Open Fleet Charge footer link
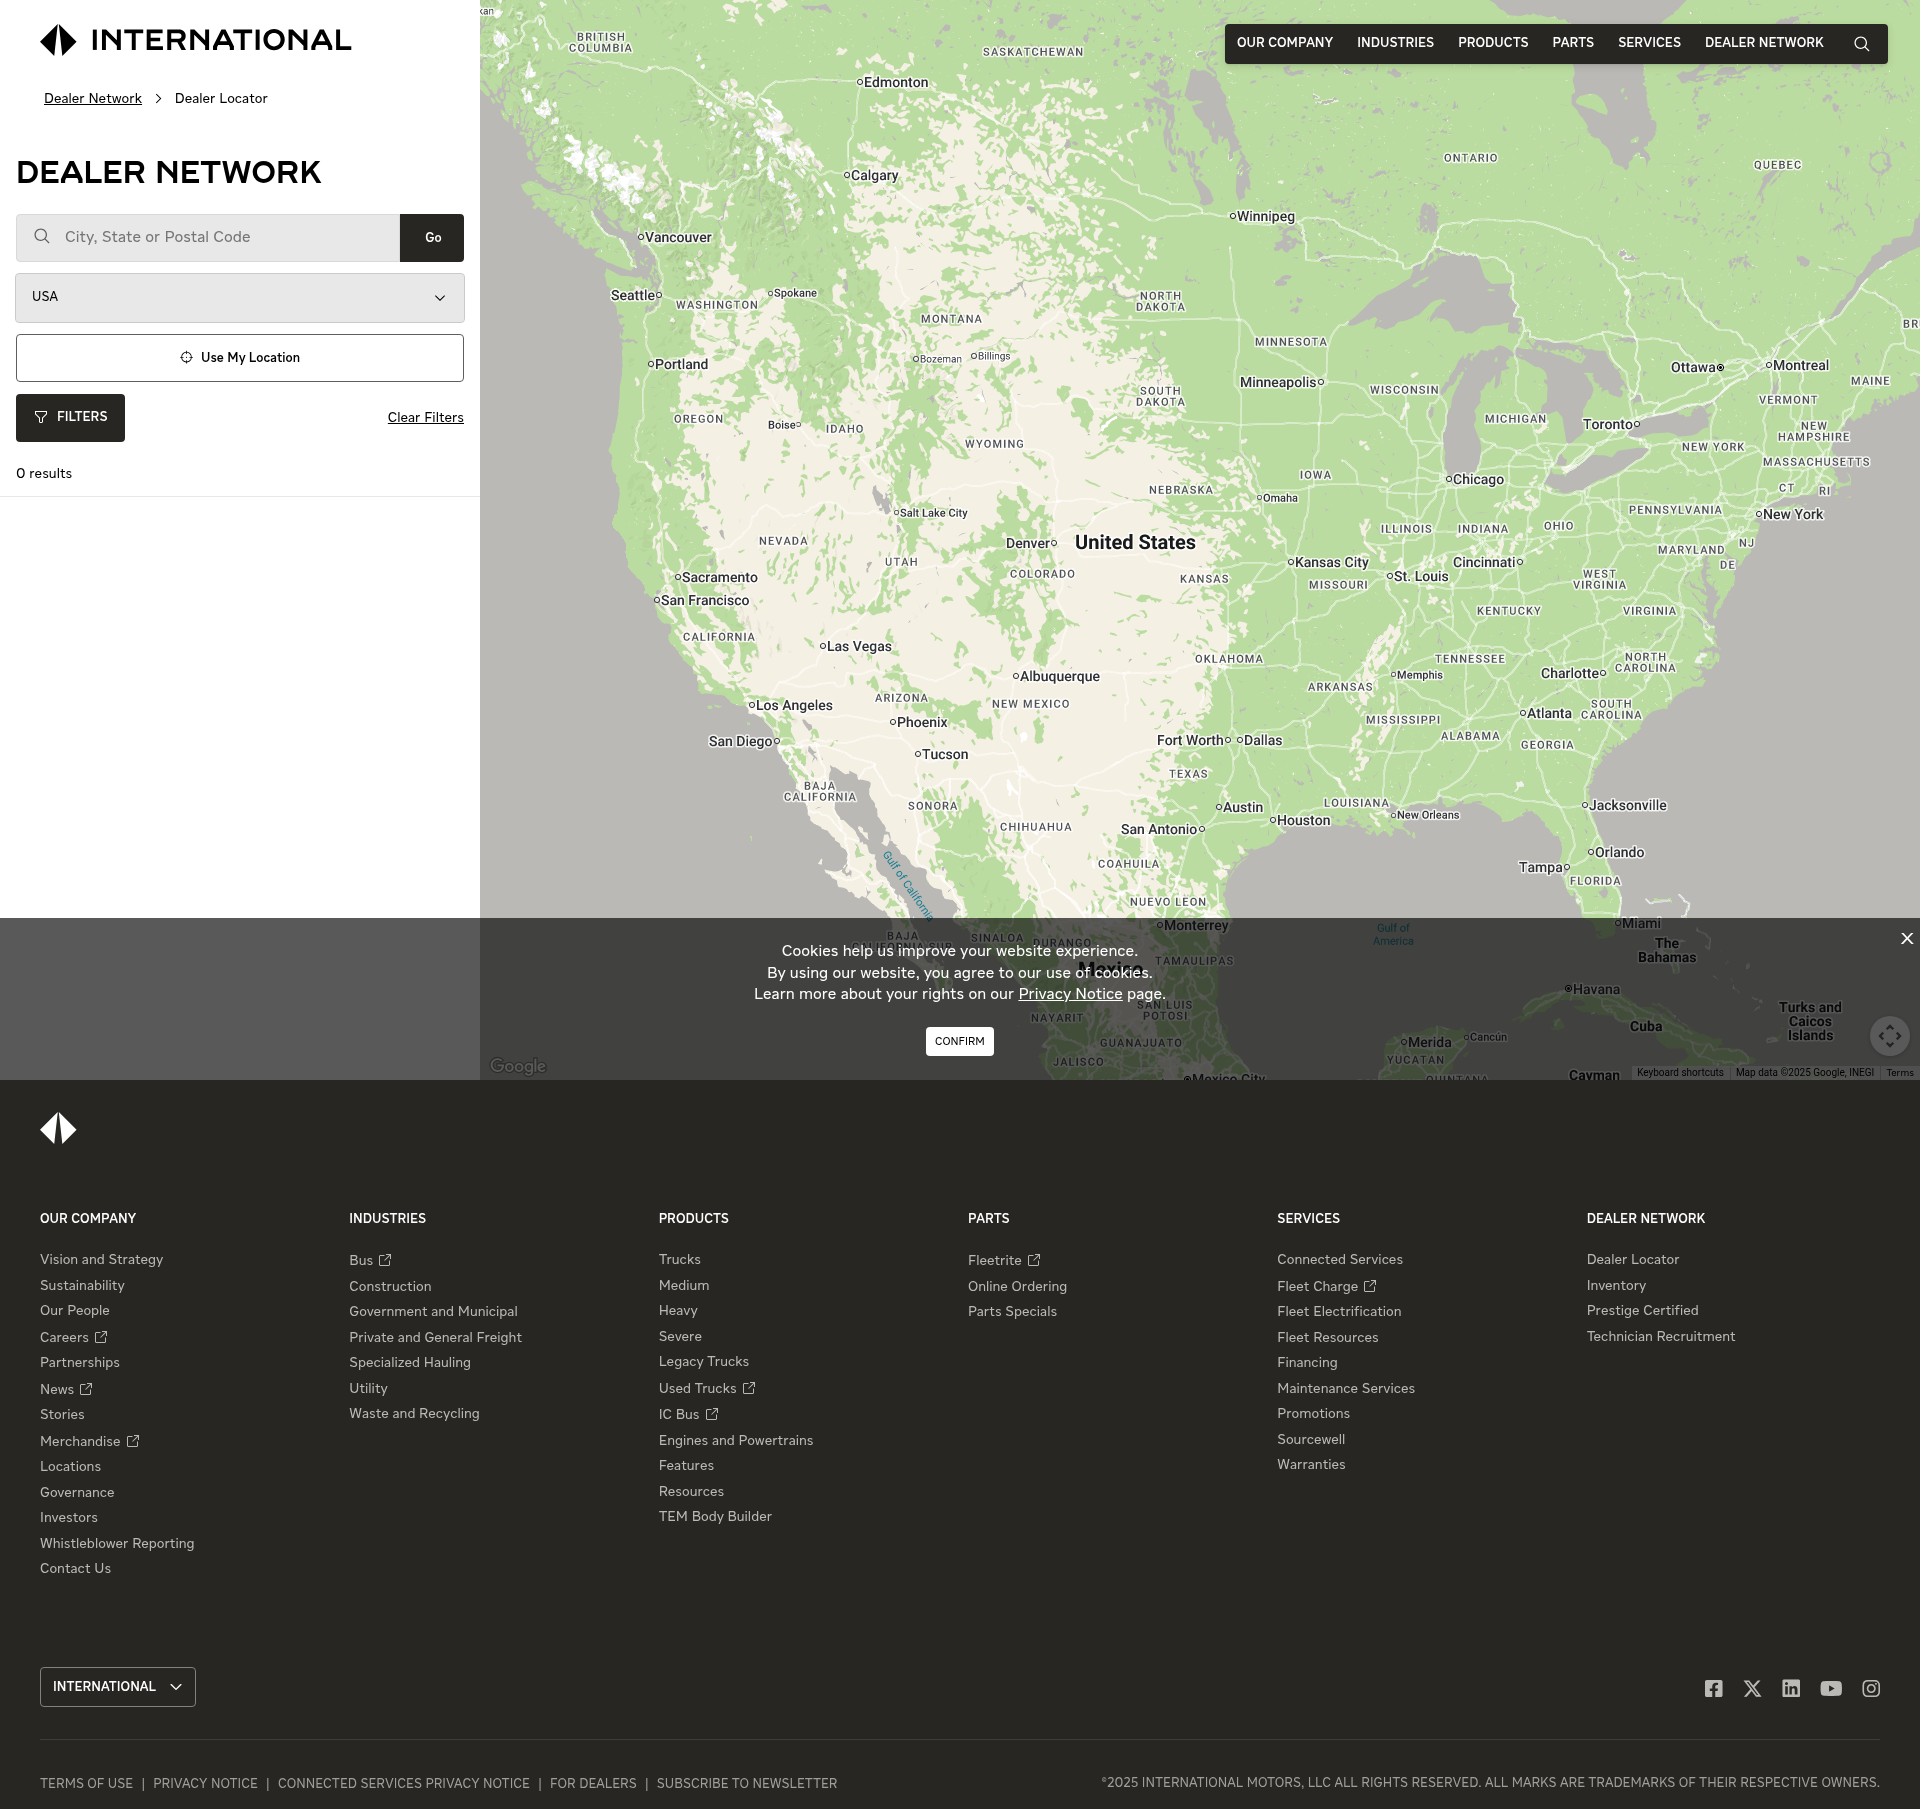Viewport: 1928px width, 1809px height. (x=1326, y=1286)
